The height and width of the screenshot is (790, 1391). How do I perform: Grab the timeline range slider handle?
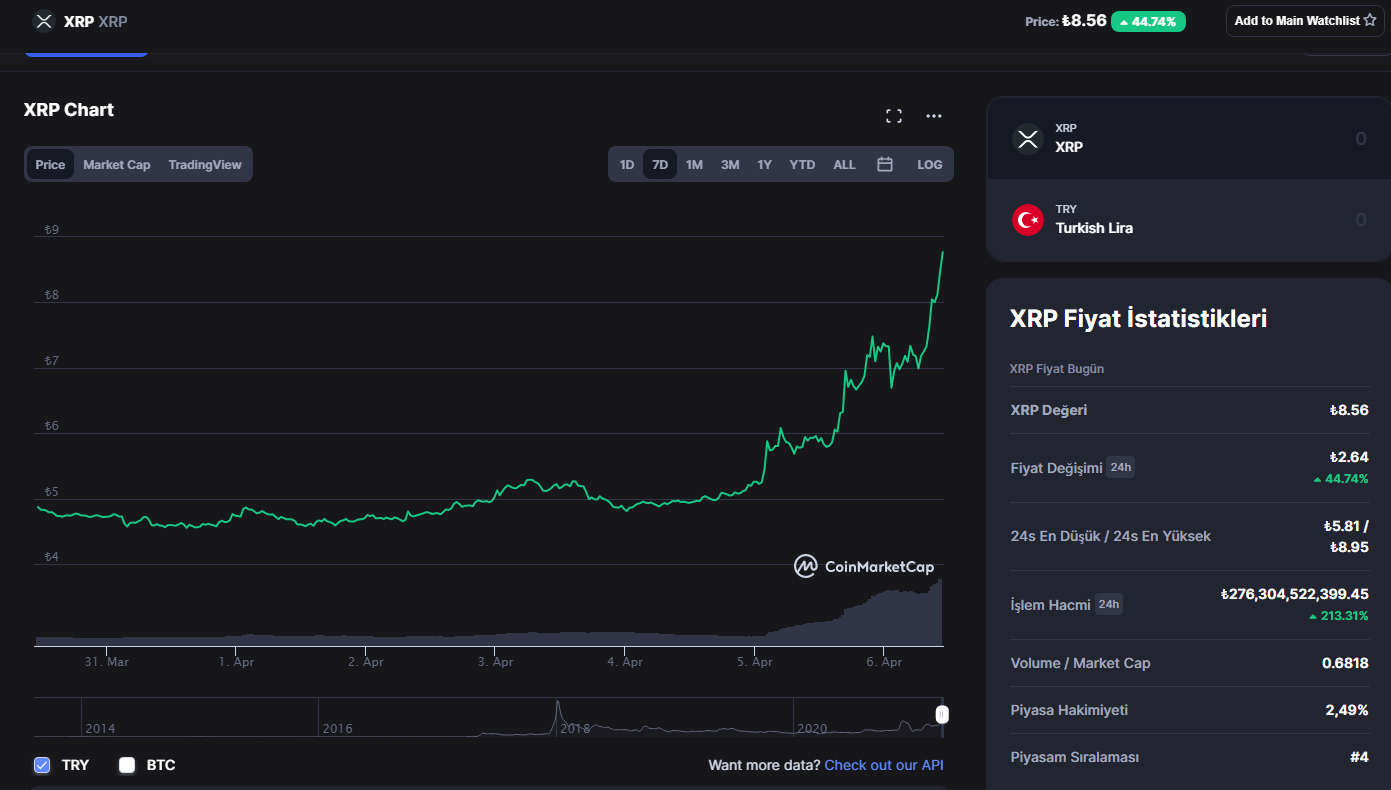click(x=941, y=714)
